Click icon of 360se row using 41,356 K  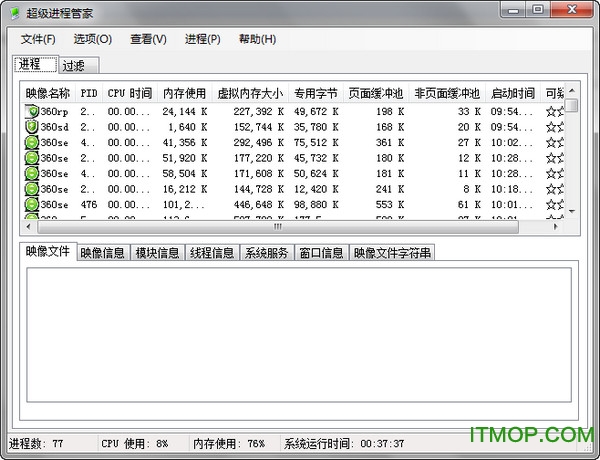32,142
